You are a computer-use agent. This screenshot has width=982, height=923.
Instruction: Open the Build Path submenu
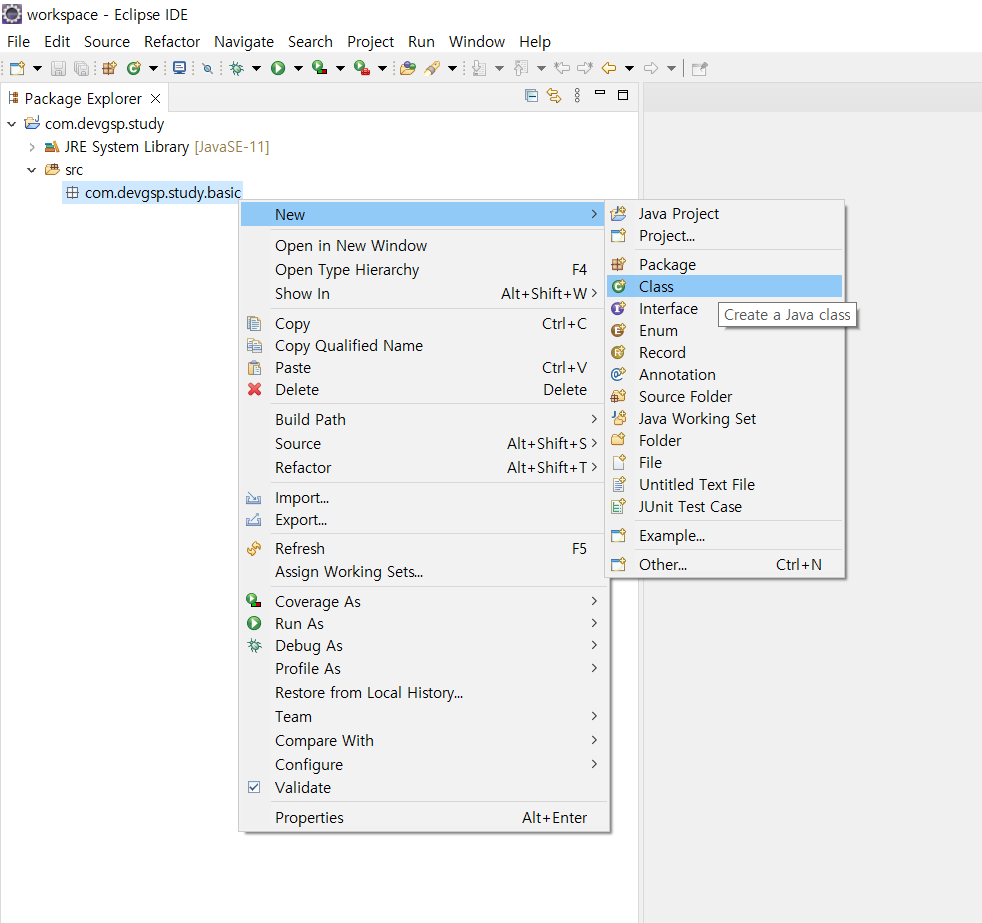424,420
